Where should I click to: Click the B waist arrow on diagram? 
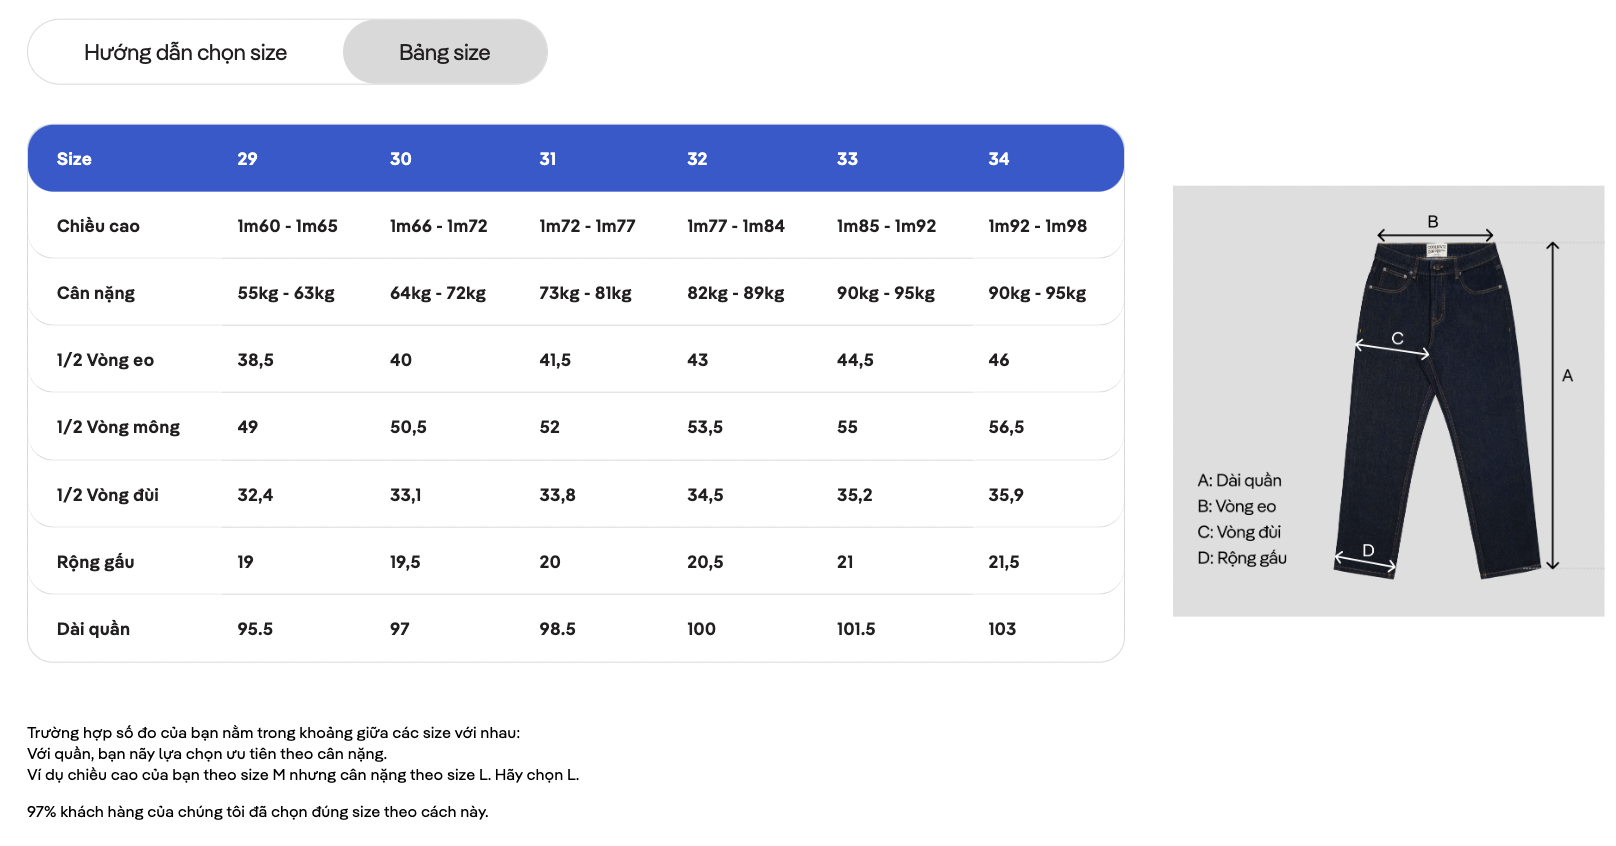tap(1435, 235)
